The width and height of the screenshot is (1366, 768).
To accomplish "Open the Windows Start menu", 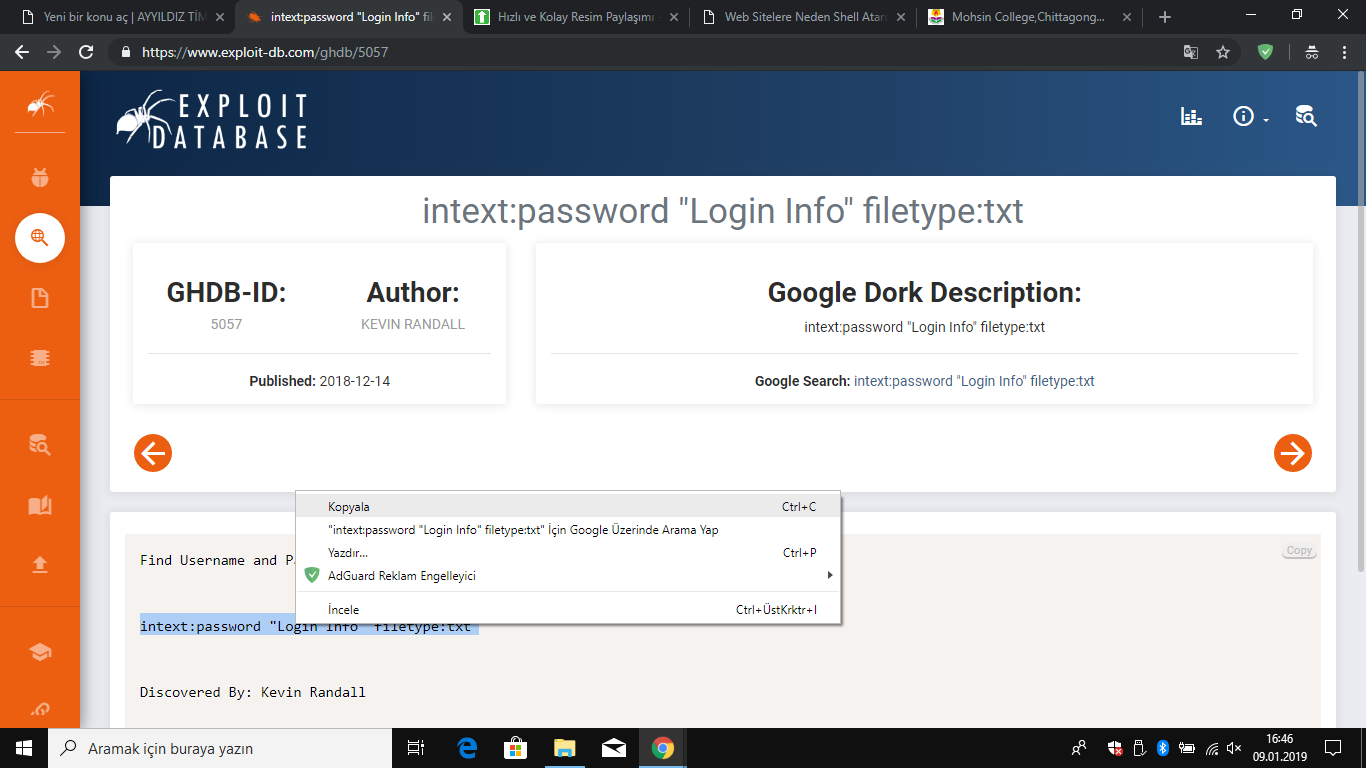I will tap(24, 748).
